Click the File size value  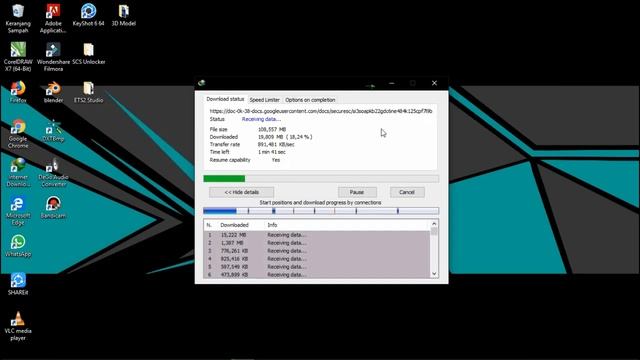[272, 129]
